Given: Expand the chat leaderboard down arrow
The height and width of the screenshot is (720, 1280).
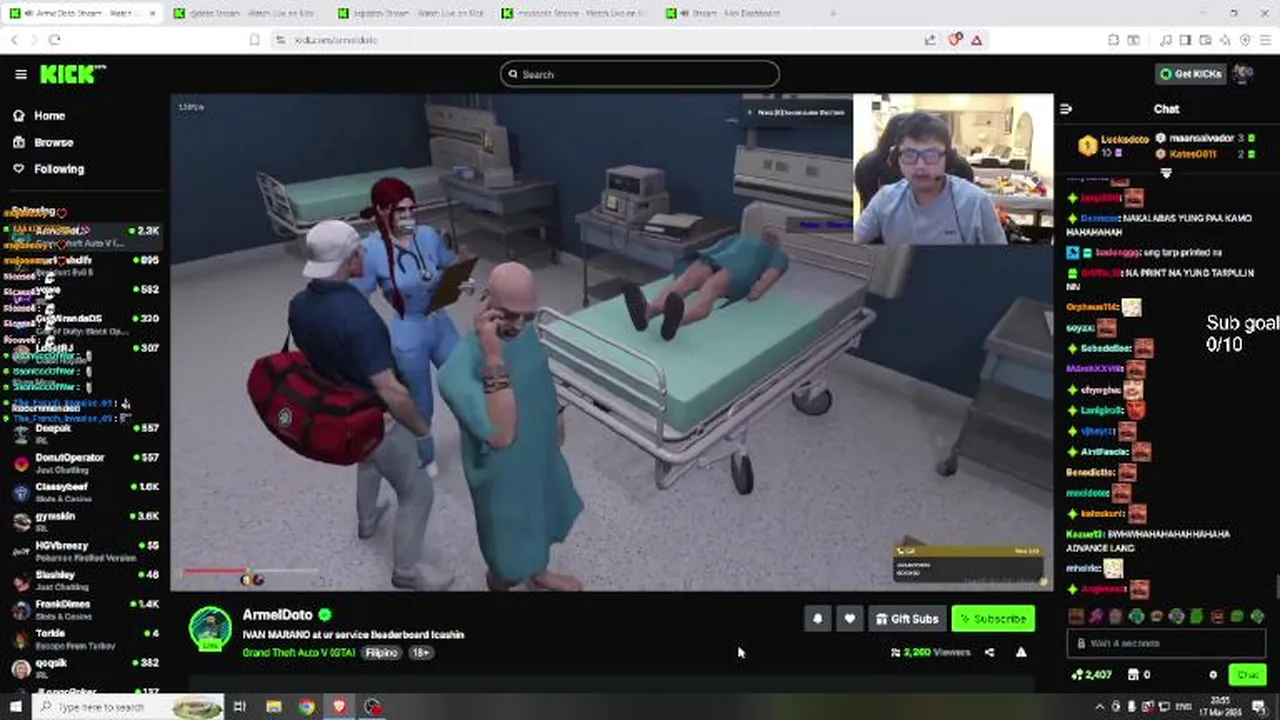Looking at the screenshot, I should tap(1166, 174).
